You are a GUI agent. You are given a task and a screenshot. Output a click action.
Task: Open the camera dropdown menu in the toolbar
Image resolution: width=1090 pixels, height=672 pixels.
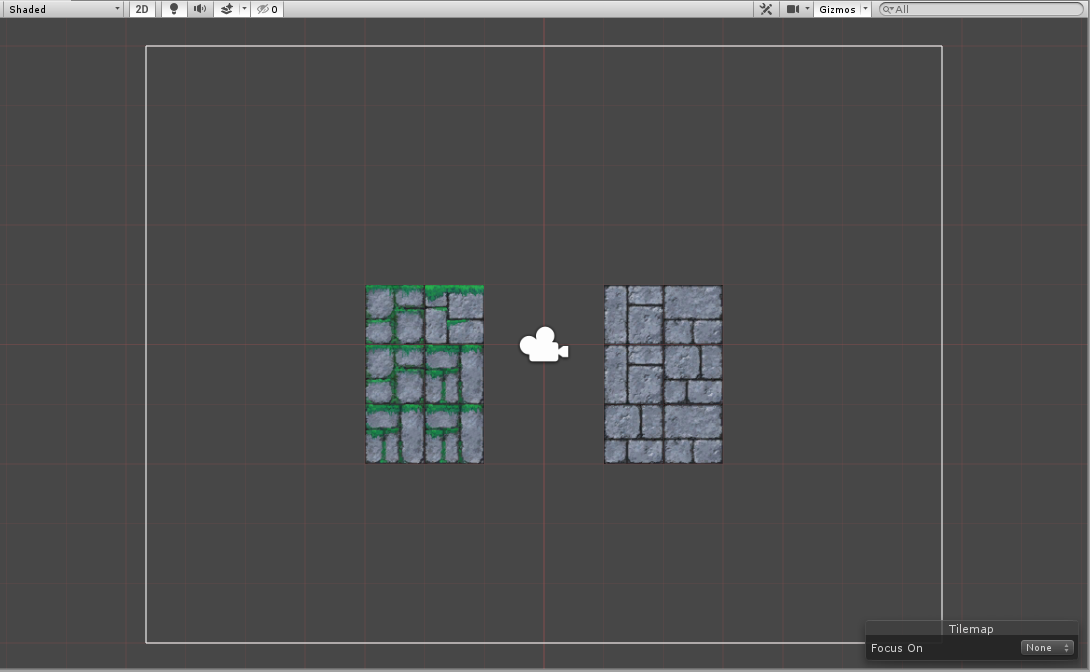807,9
